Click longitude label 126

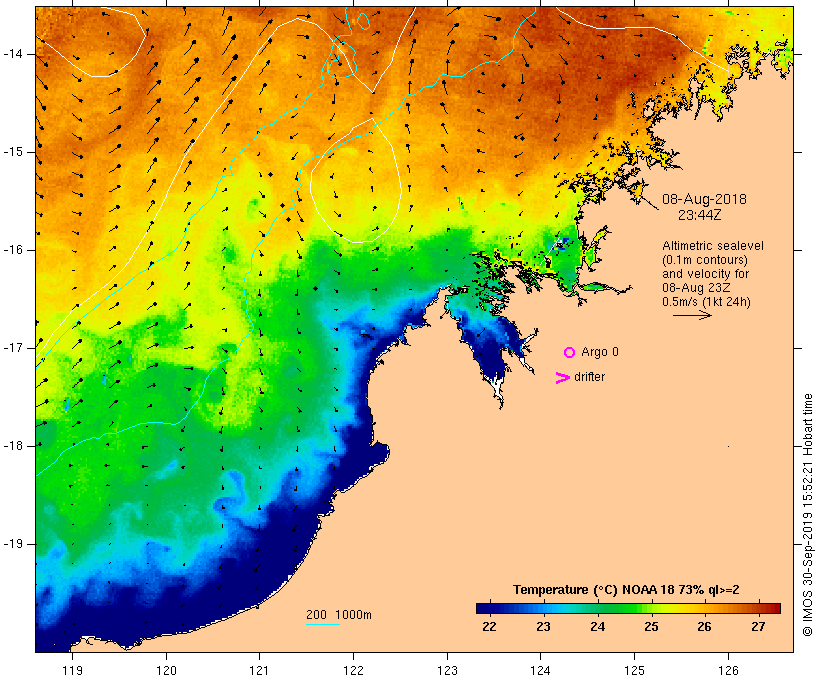pos(728,670)
